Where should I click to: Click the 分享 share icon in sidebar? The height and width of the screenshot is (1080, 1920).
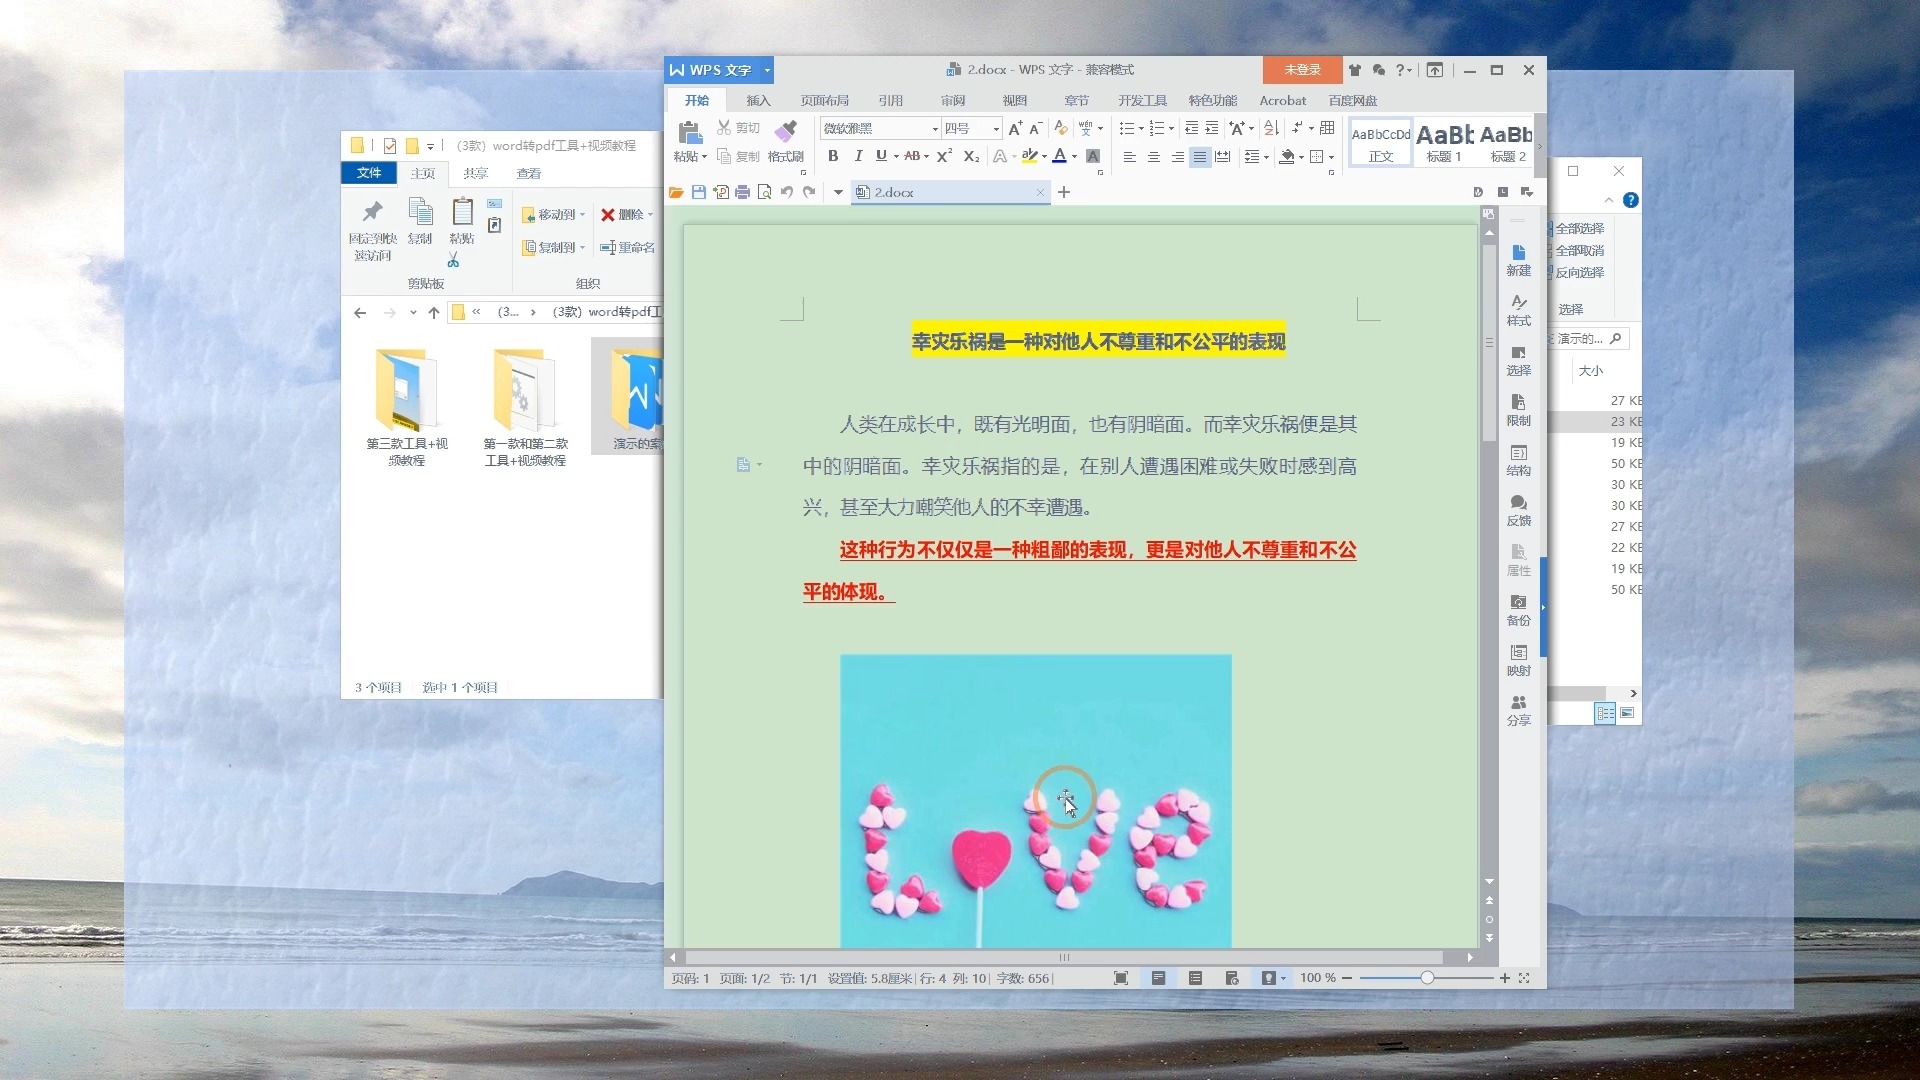1518,709
